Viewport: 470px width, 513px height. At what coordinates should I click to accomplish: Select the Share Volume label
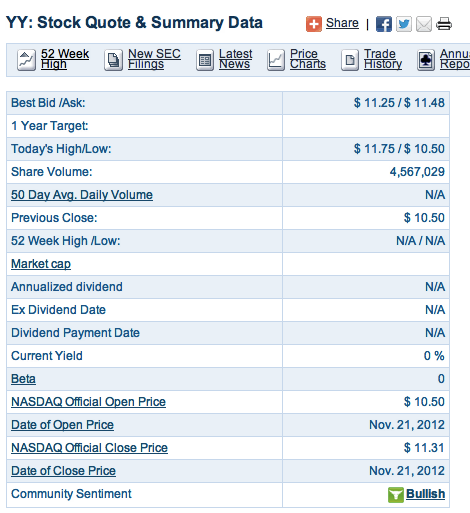[52, 172]
